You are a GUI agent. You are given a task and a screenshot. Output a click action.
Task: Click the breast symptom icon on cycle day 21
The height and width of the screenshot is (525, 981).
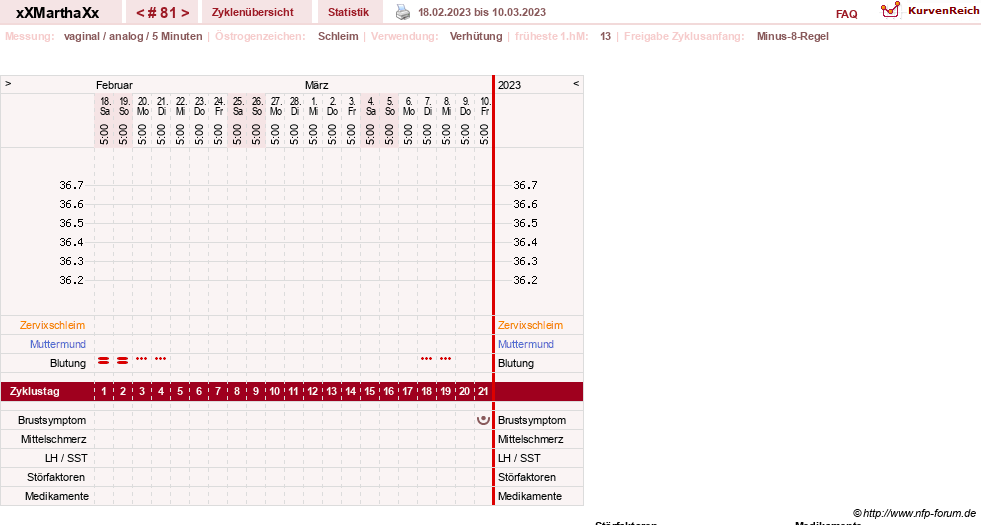(x=483, y=420)
